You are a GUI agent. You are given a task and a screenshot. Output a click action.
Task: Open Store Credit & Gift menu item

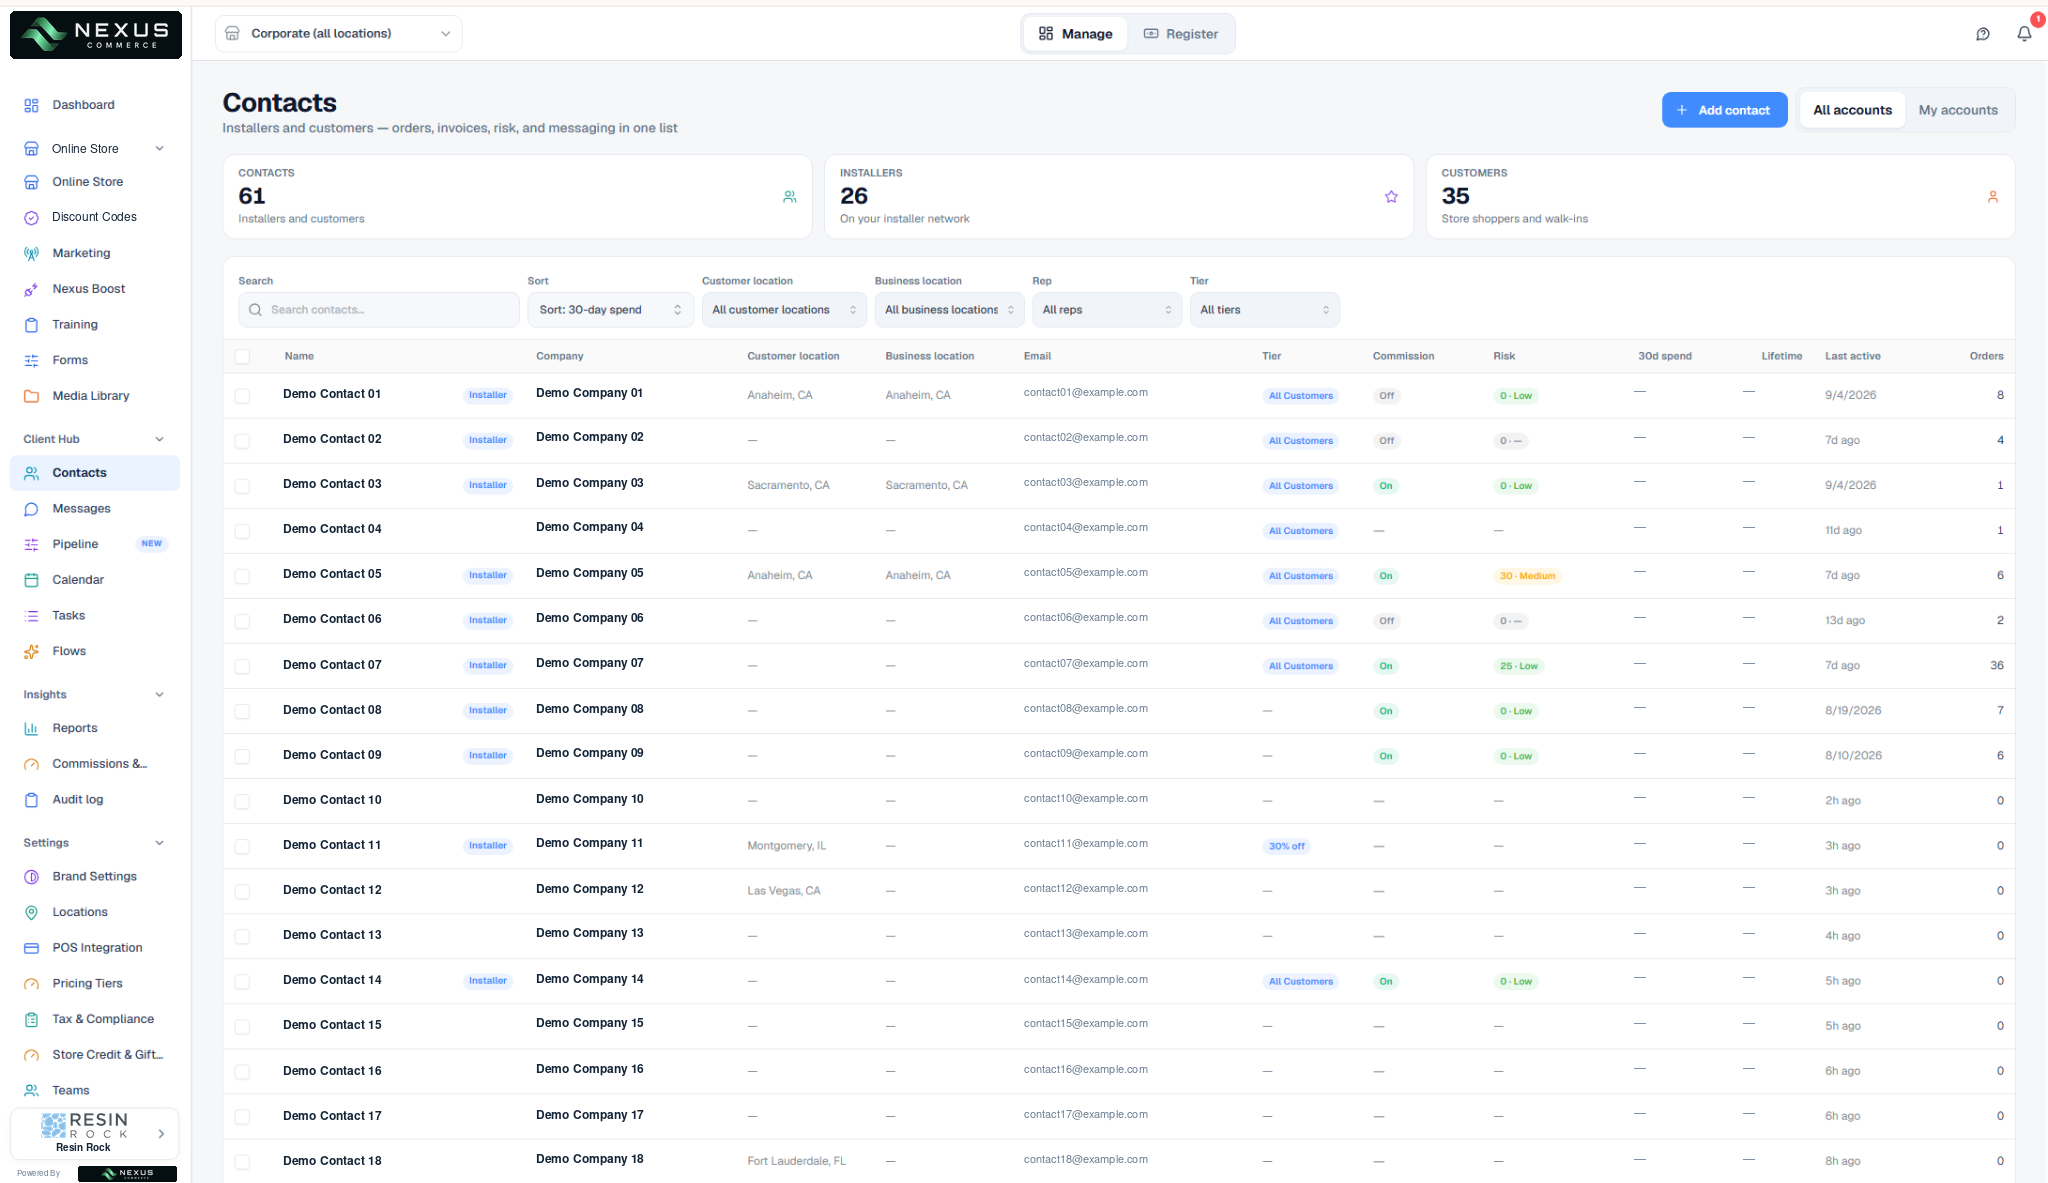(95, 1055)
